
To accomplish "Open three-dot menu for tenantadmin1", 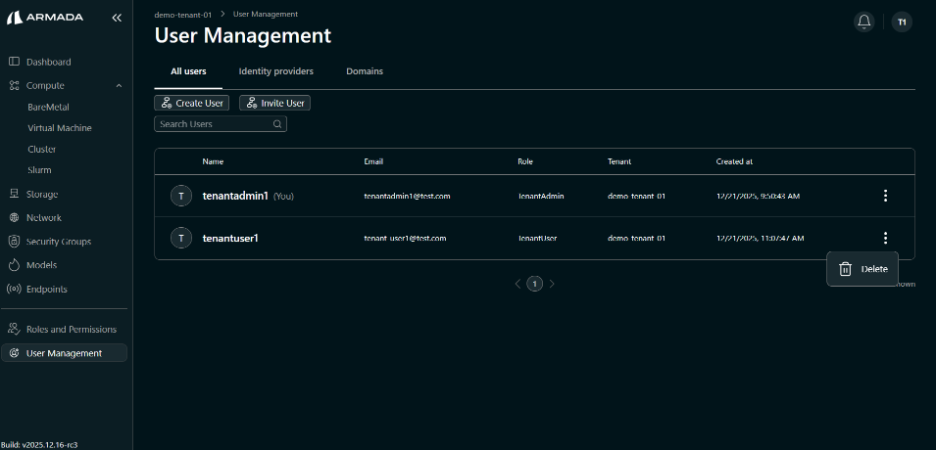I will (885, 196).
